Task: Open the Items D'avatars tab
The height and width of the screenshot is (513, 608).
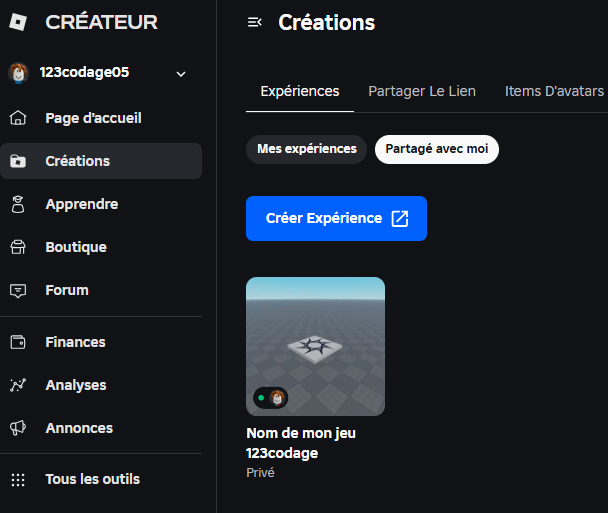Action: coord(554,91)
